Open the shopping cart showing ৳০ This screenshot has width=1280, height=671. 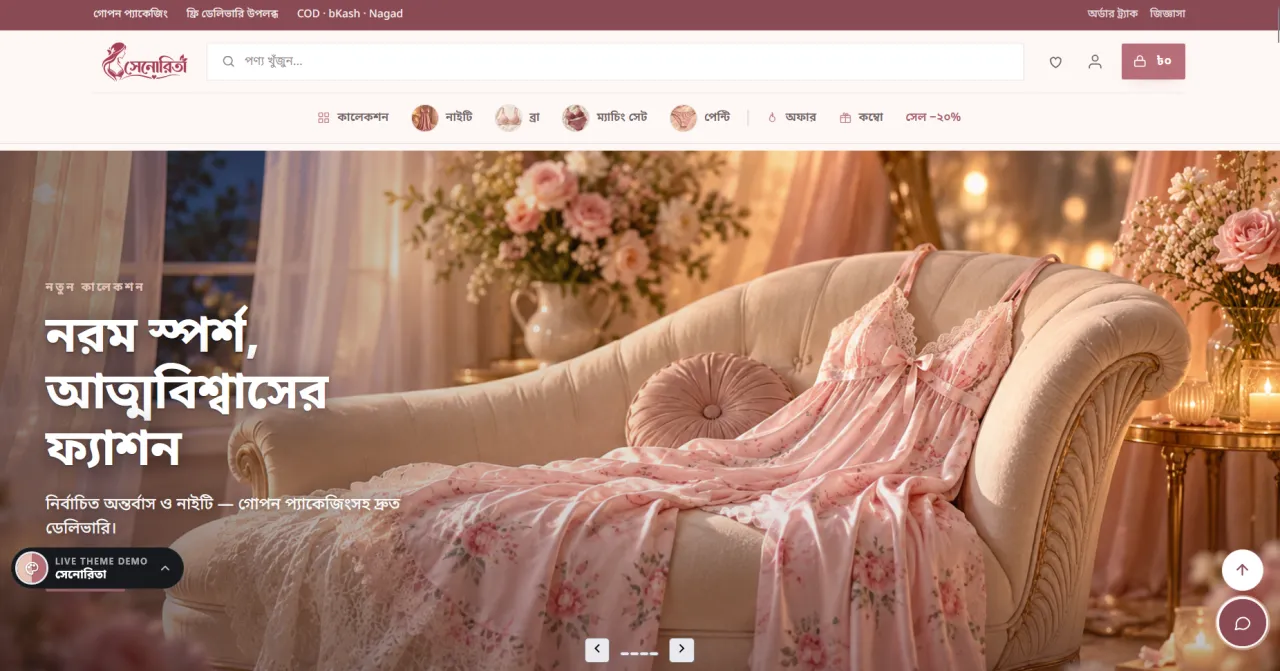pyautogui.click(x=1153, y=61)
